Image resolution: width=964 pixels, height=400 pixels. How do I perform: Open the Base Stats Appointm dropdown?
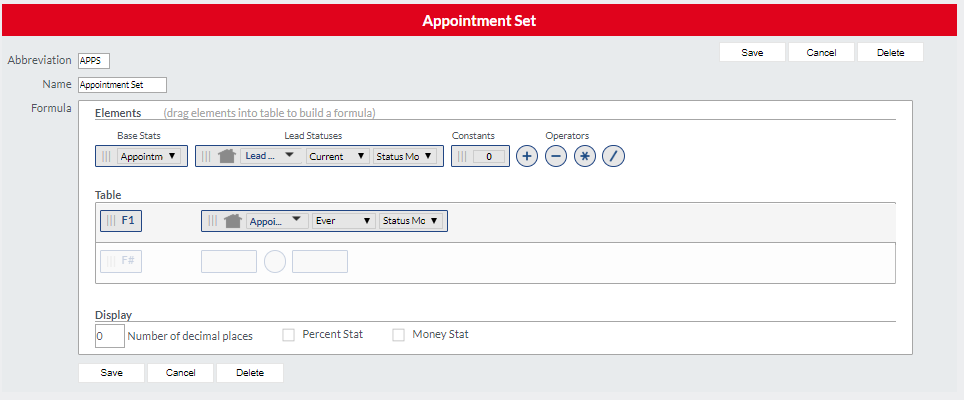[148, 156]
